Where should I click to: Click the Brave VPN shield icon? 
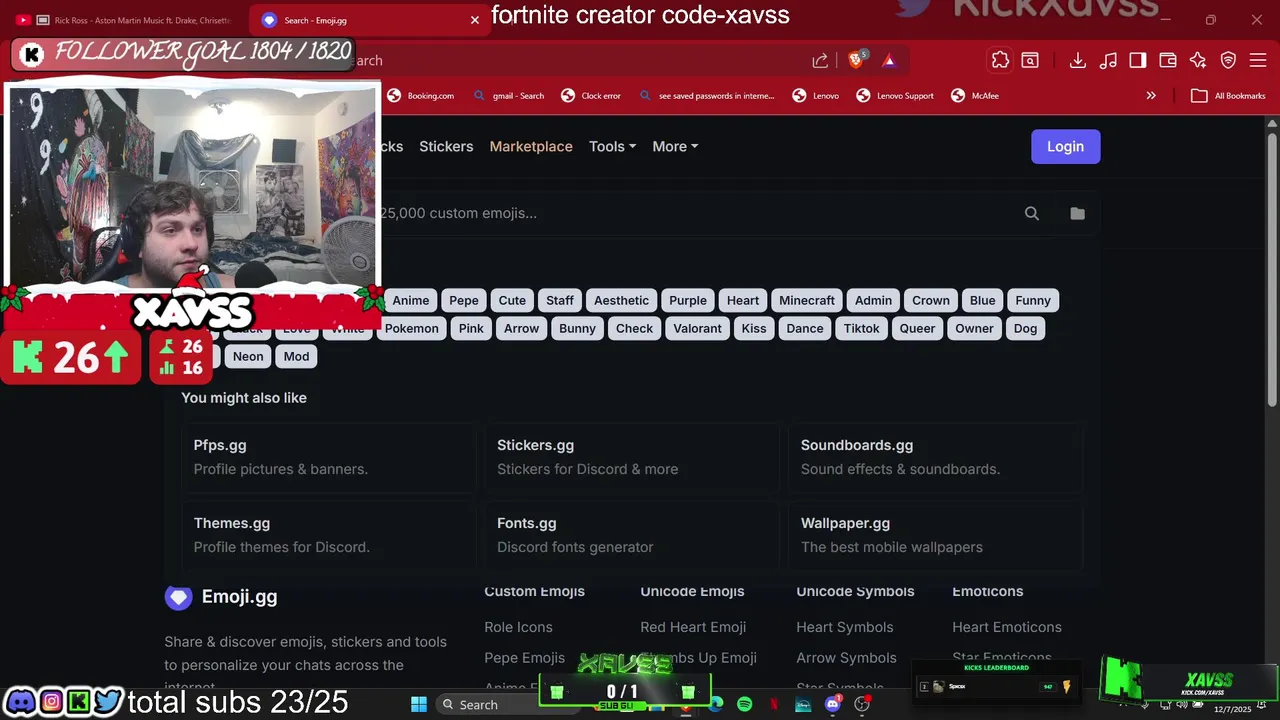click(1228, 60)
